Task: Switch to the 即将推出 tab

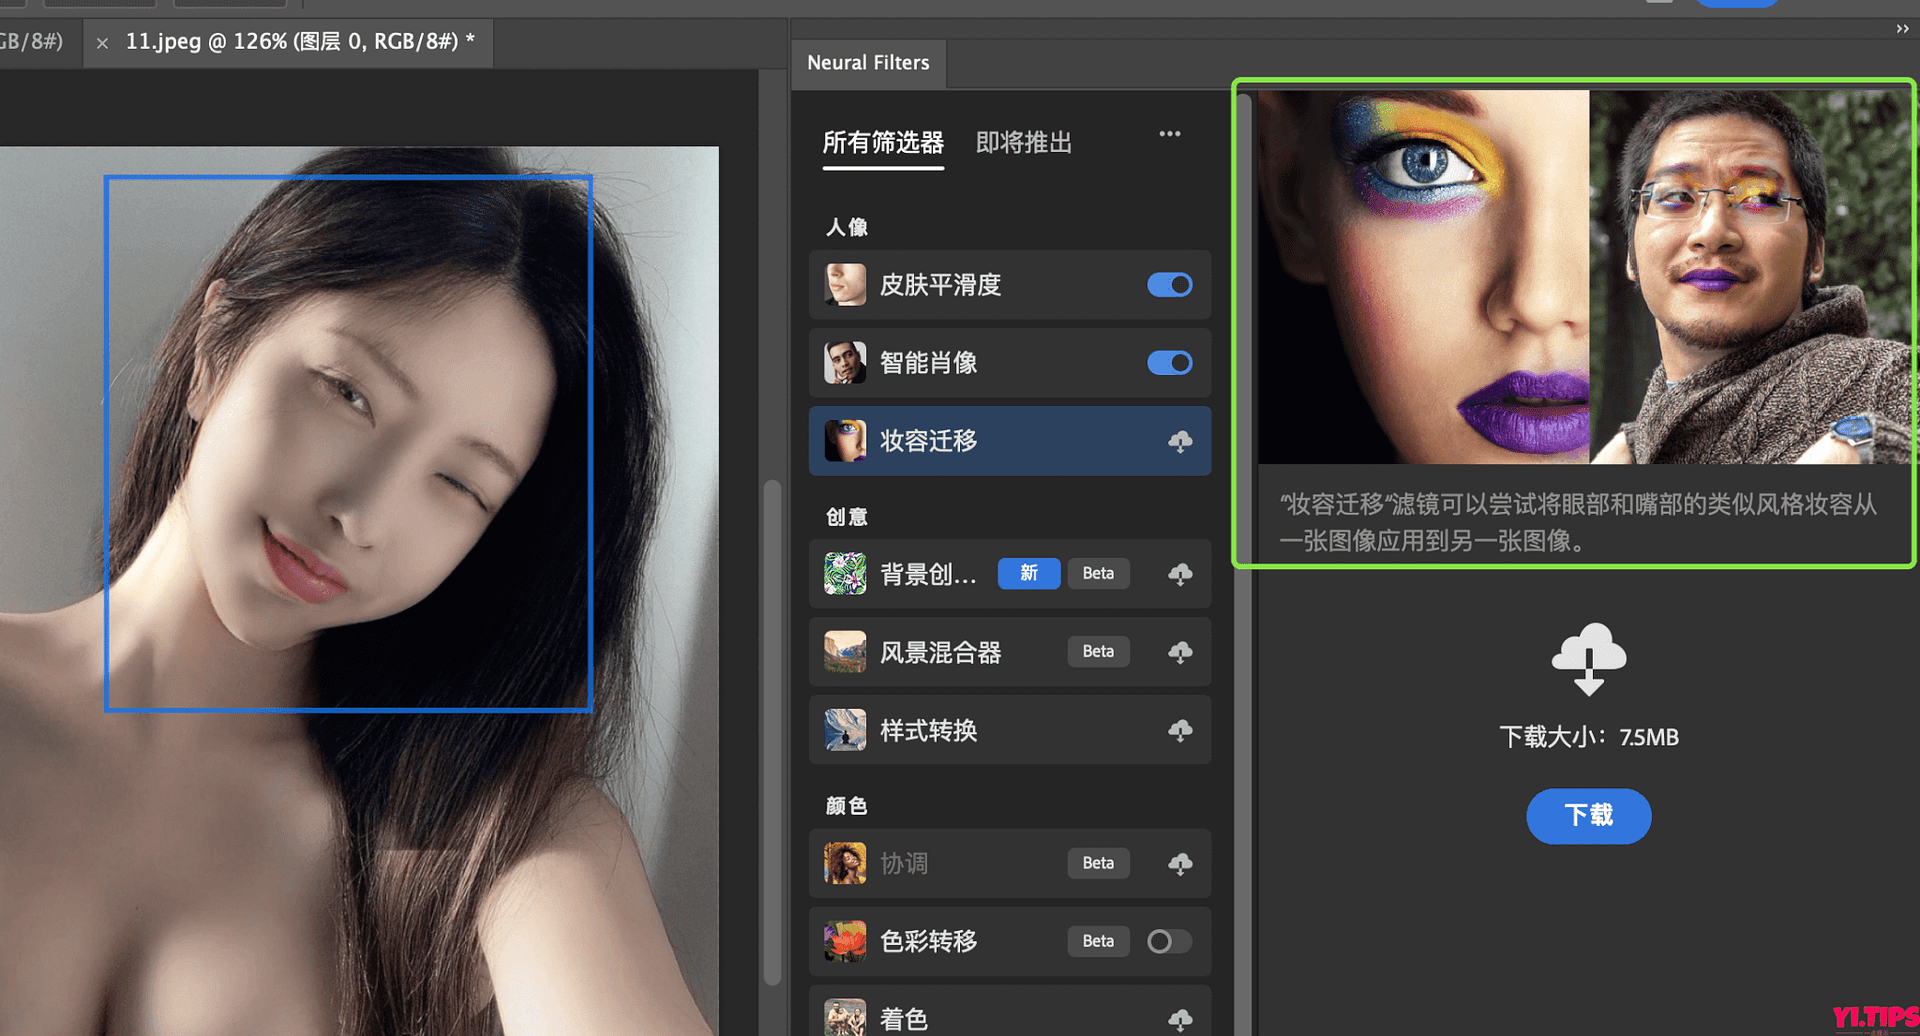Action: tap(1023, 142)
